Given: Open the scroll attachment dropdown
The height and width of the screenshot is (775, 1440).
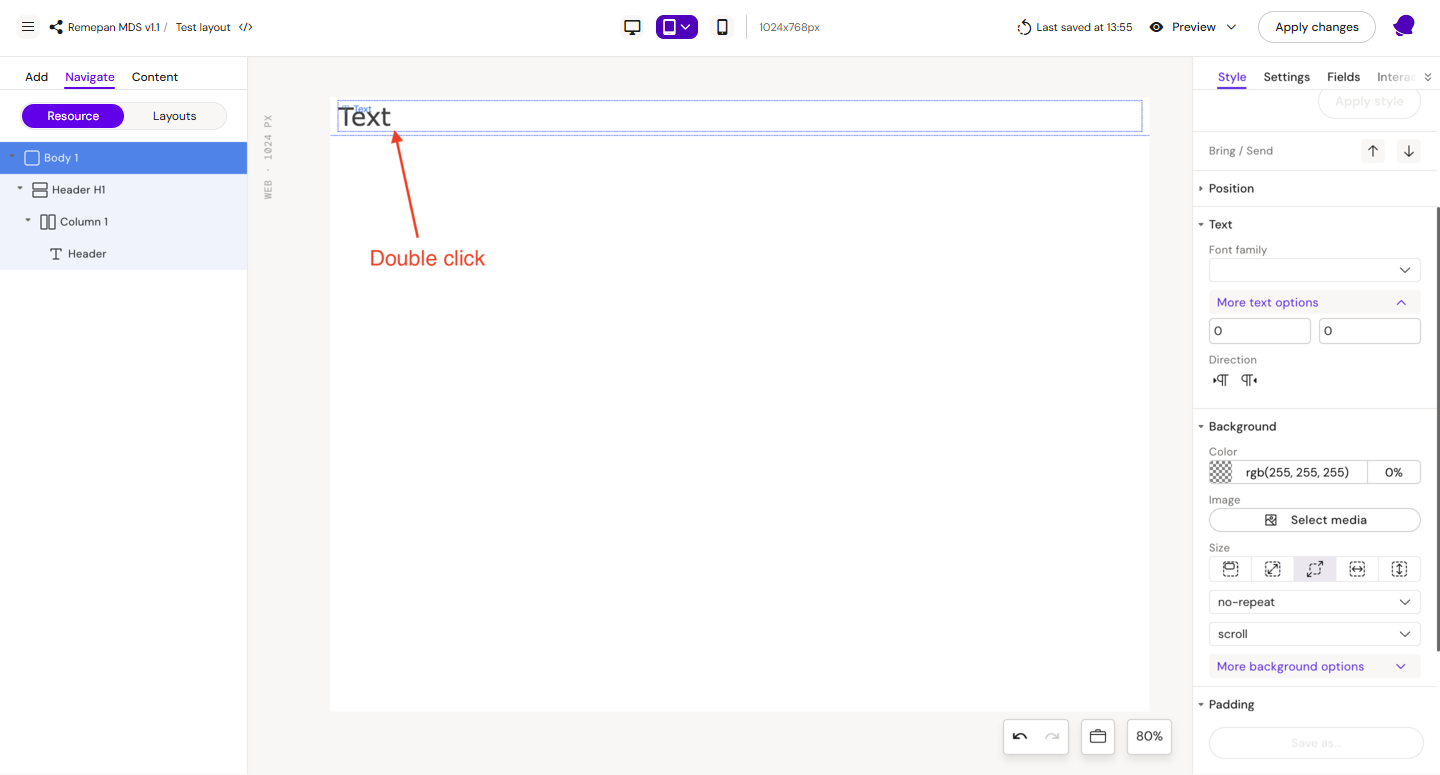Looking at the screenshot, I should [x=1314, y=634].
